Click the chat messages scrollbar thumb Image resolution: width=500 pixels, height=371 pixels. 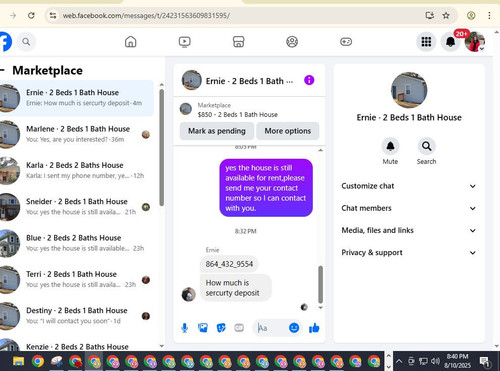320,284
